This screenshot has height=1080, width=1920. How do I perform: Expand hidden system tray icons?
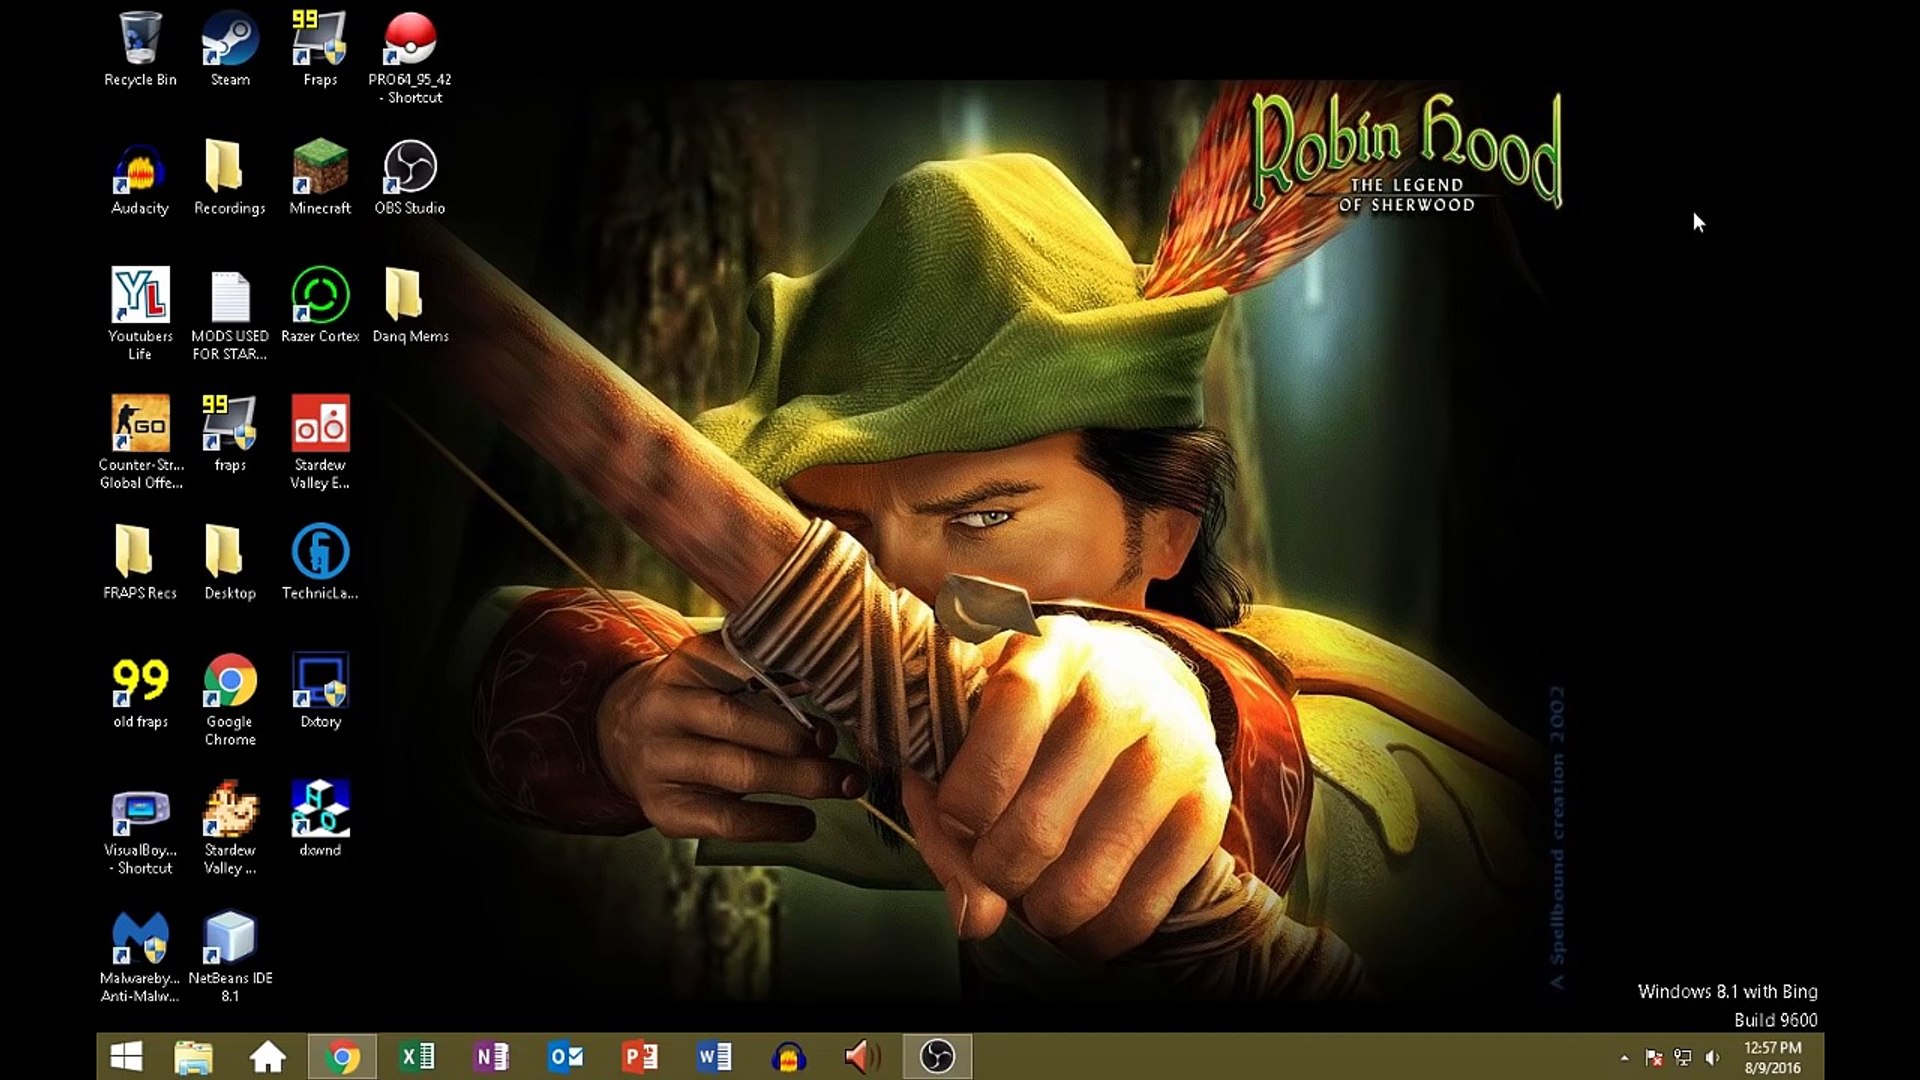pyautogui.click(x=1624, y=1057)
